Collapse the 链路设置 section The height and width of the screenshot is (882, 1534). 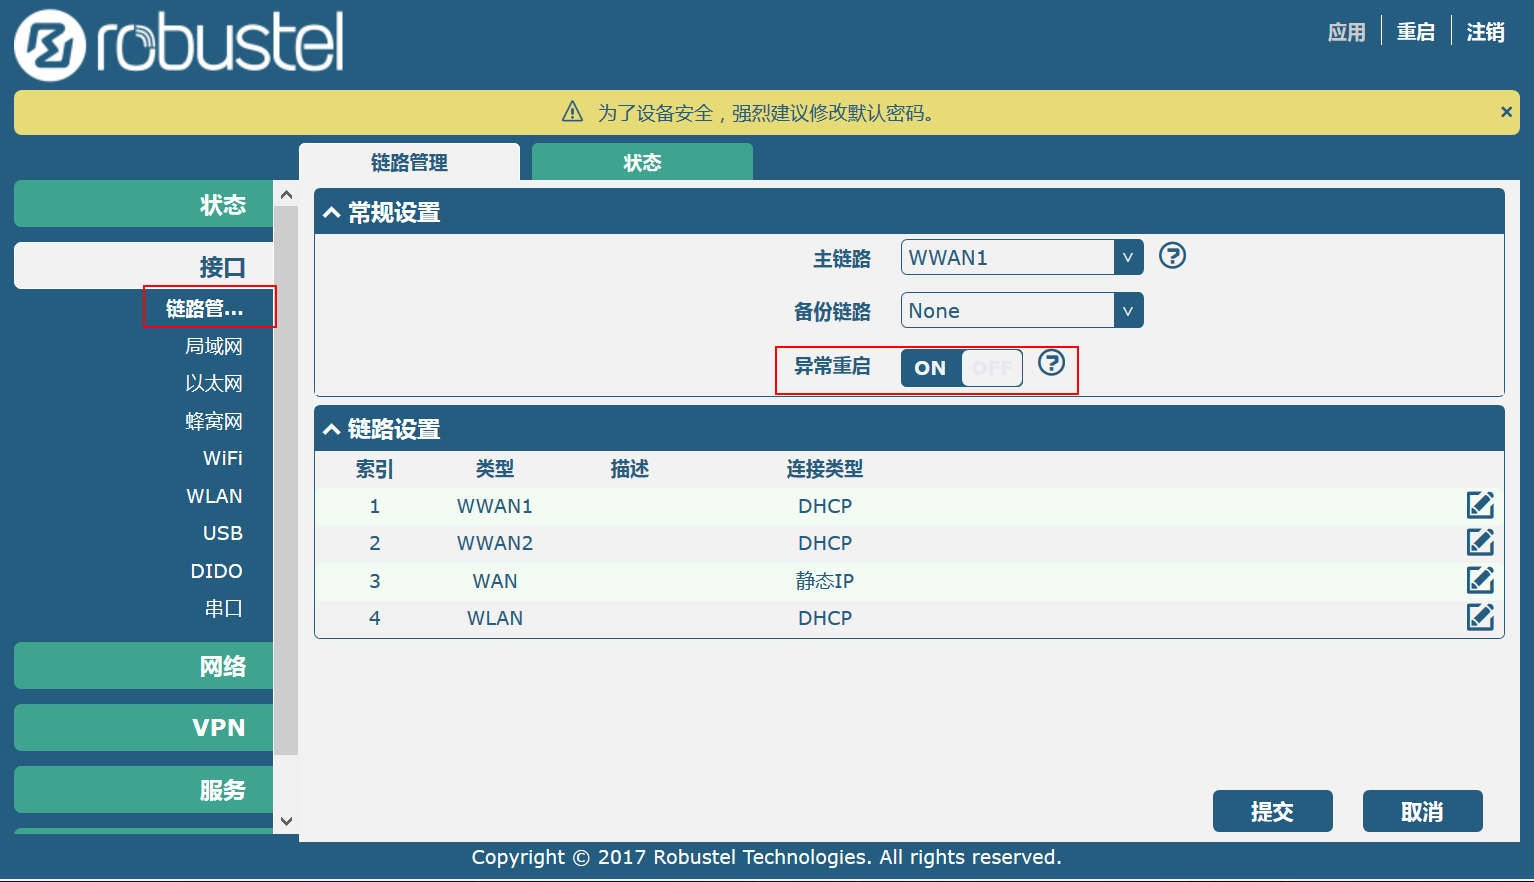(332, 430)
